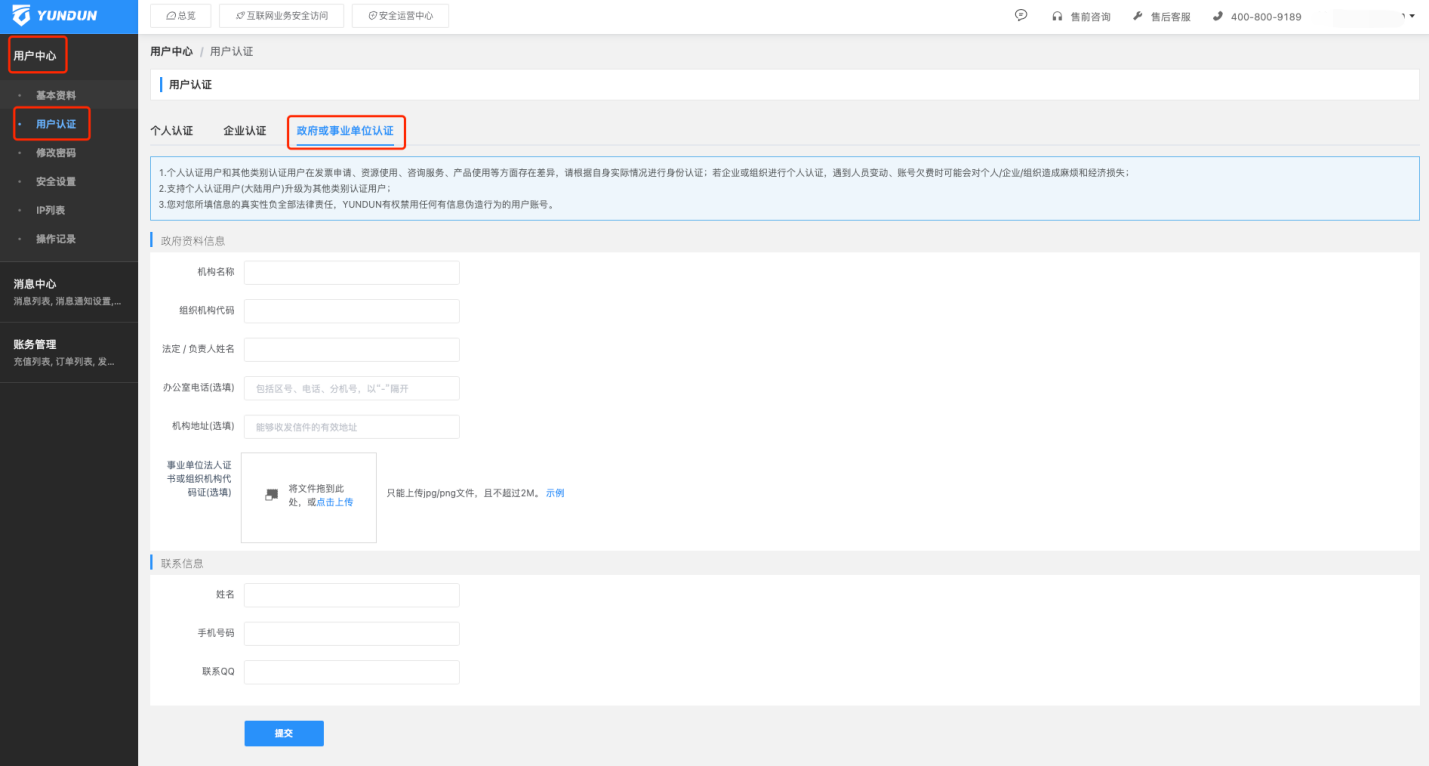The image size is (1429, 766).
Task: Open 安全设置 in the sidebar
Action: click(x=56, y=182)
